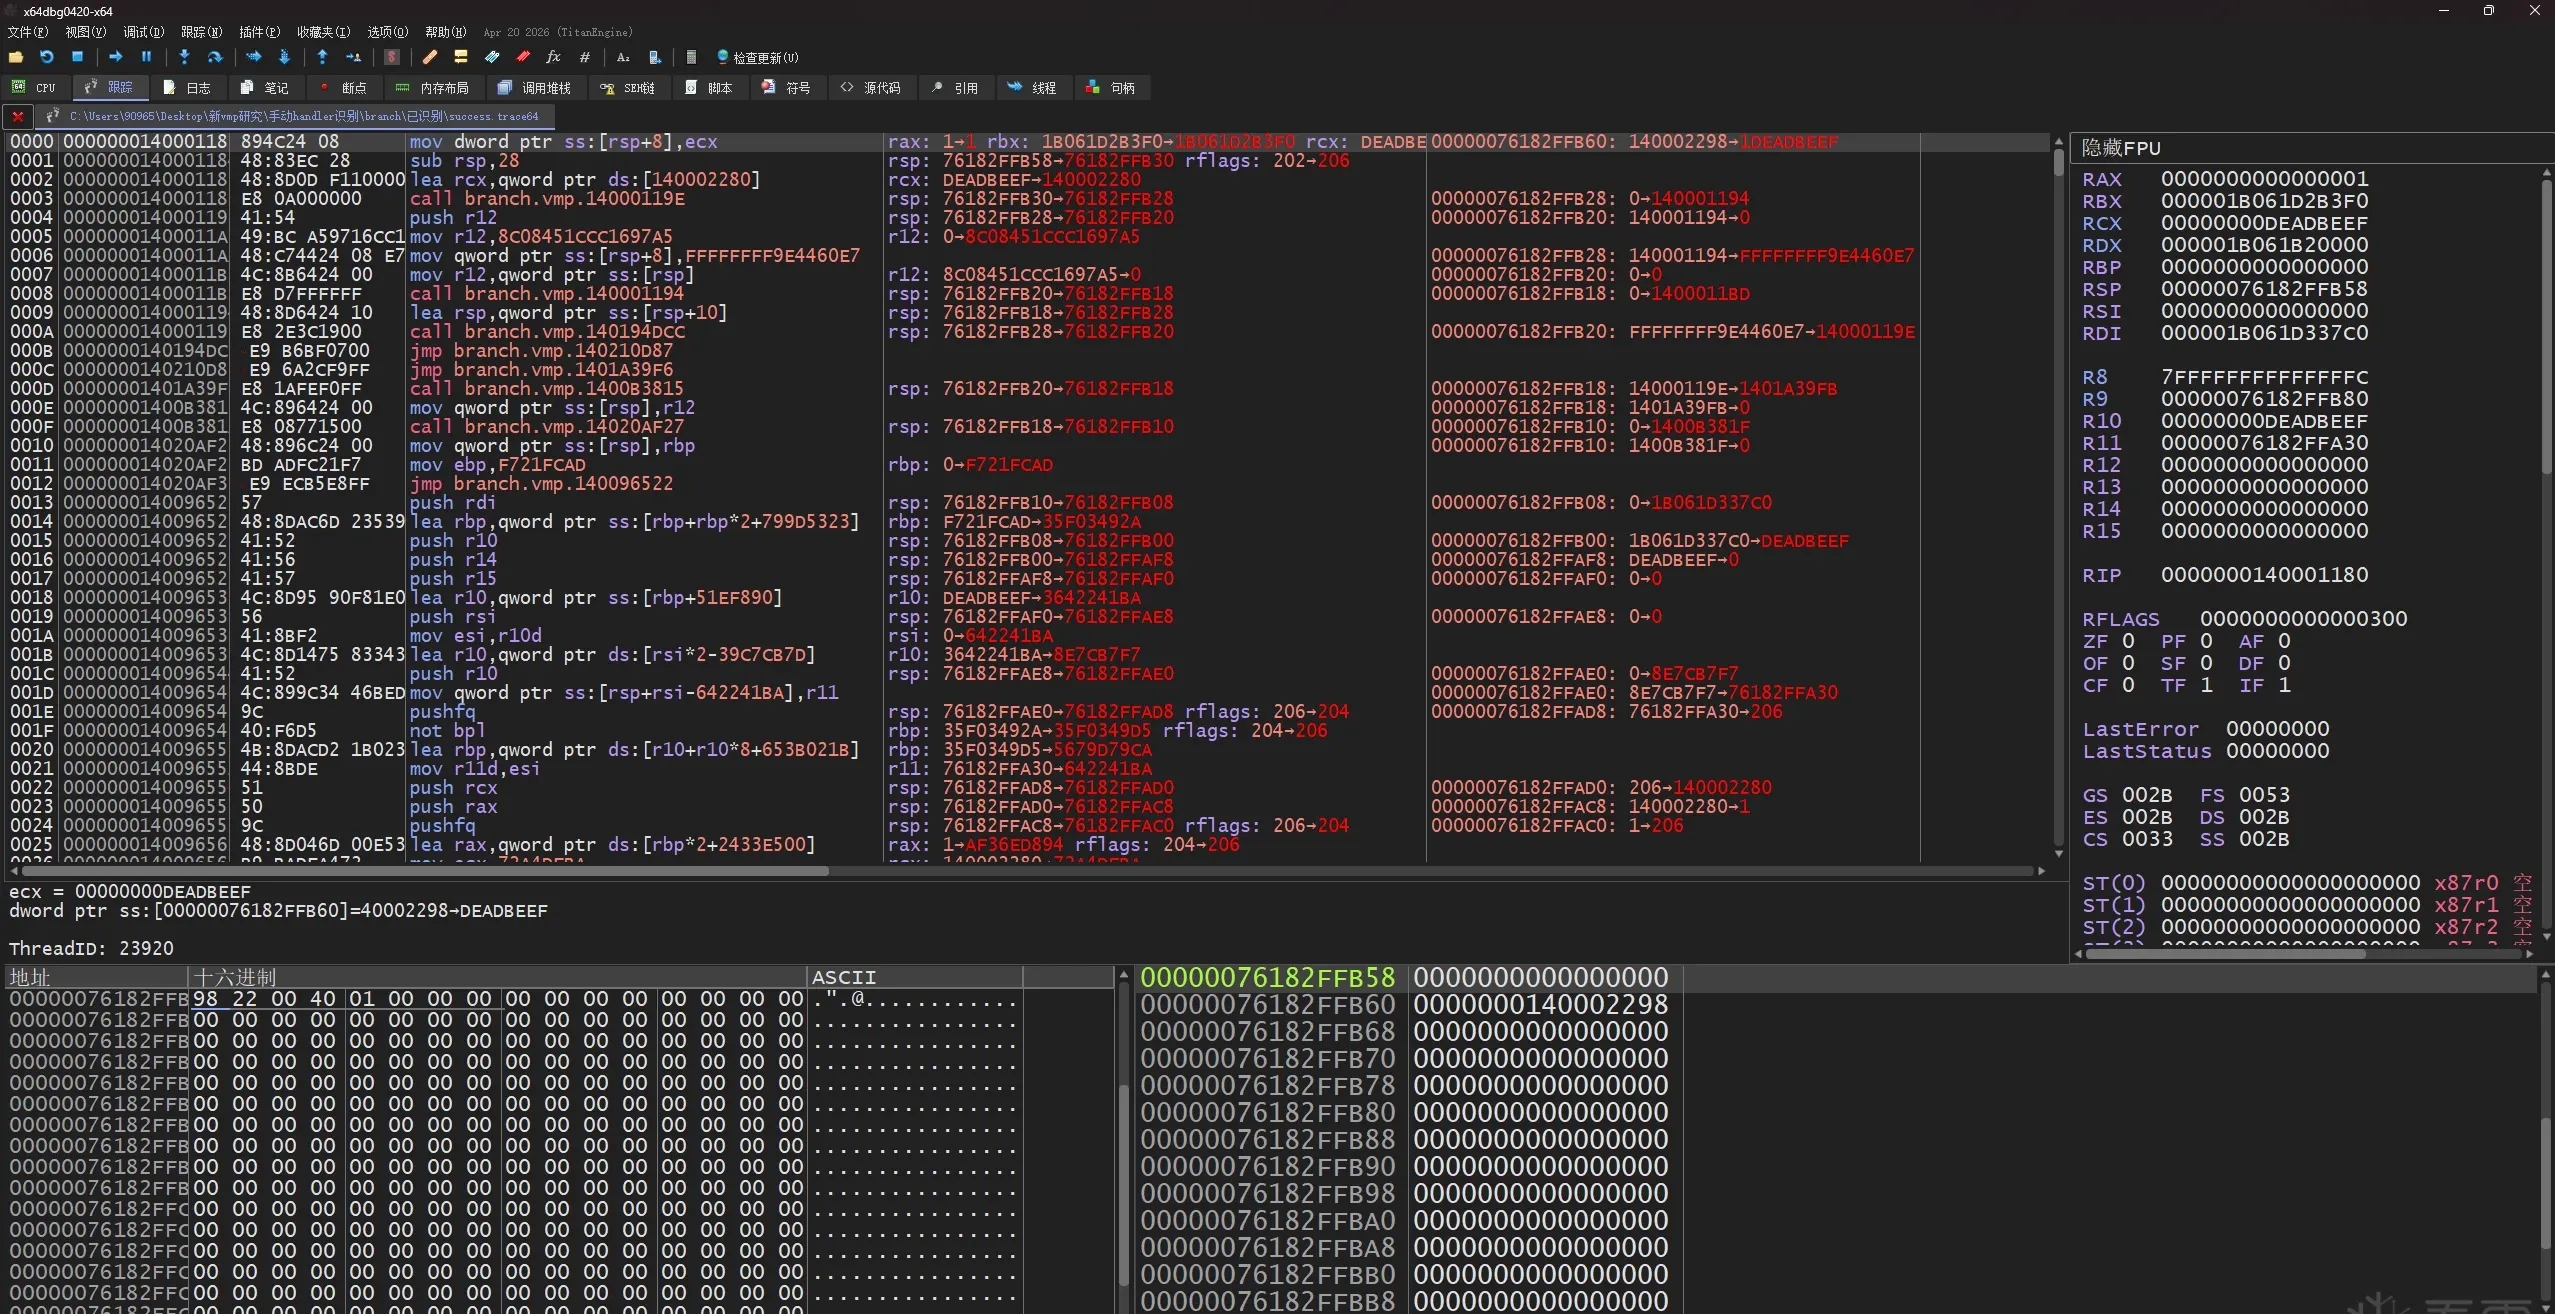
Task: Restart the debuggee with the restart icon
Action: tap(46, 57)
